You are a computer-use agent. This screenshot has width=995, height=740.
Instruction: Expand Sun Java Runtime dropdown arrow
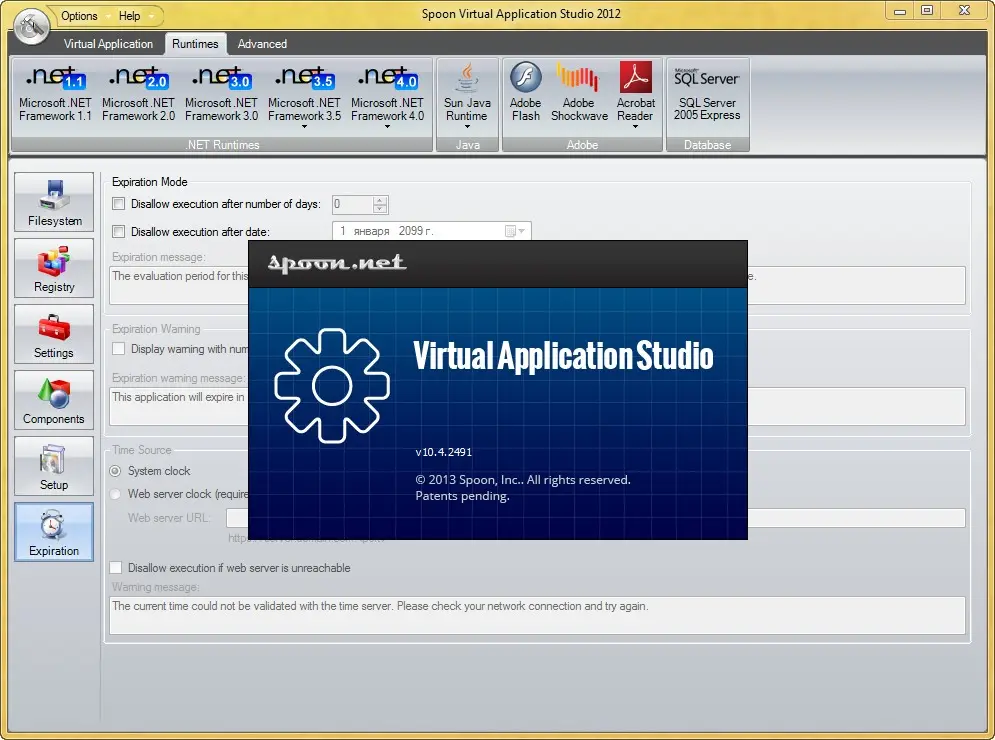(467, 127)
